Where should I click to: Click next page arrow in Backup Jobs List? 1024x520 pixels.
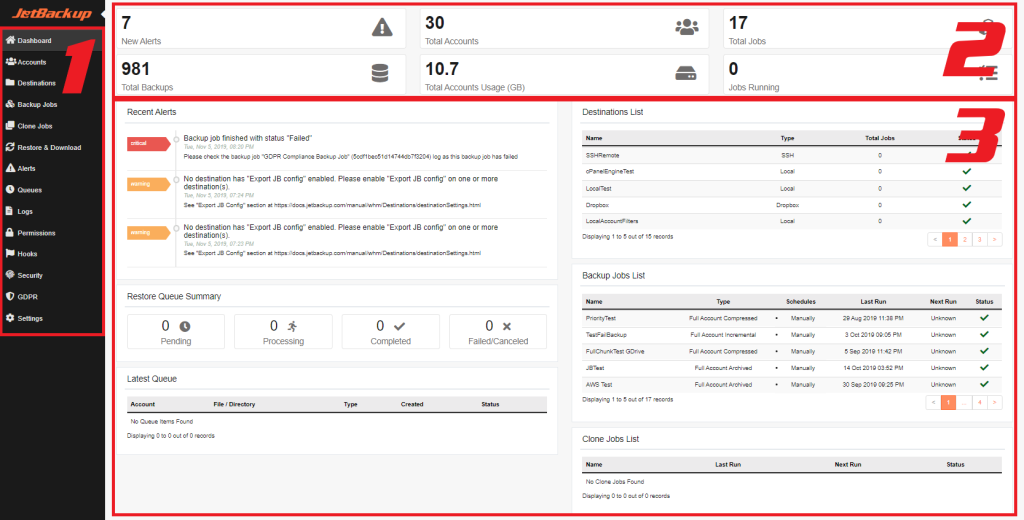pos(995,403)
